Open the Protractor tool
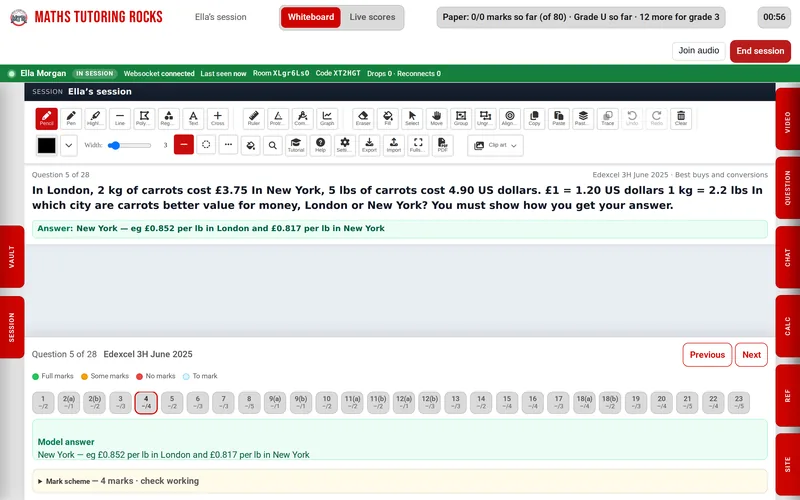Viewport: 800px width, 500px height. pyautogui.click(x=278, y=118)
